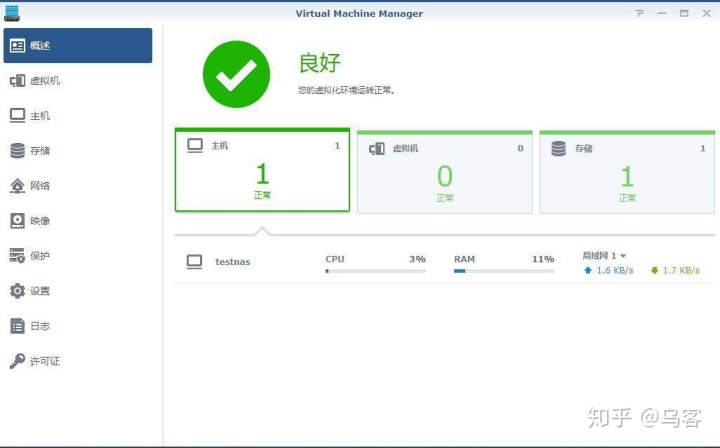The image size is (720, 448).
Task: Click the database icon beside sidebar 存储
Action: [x=17, y=151]
